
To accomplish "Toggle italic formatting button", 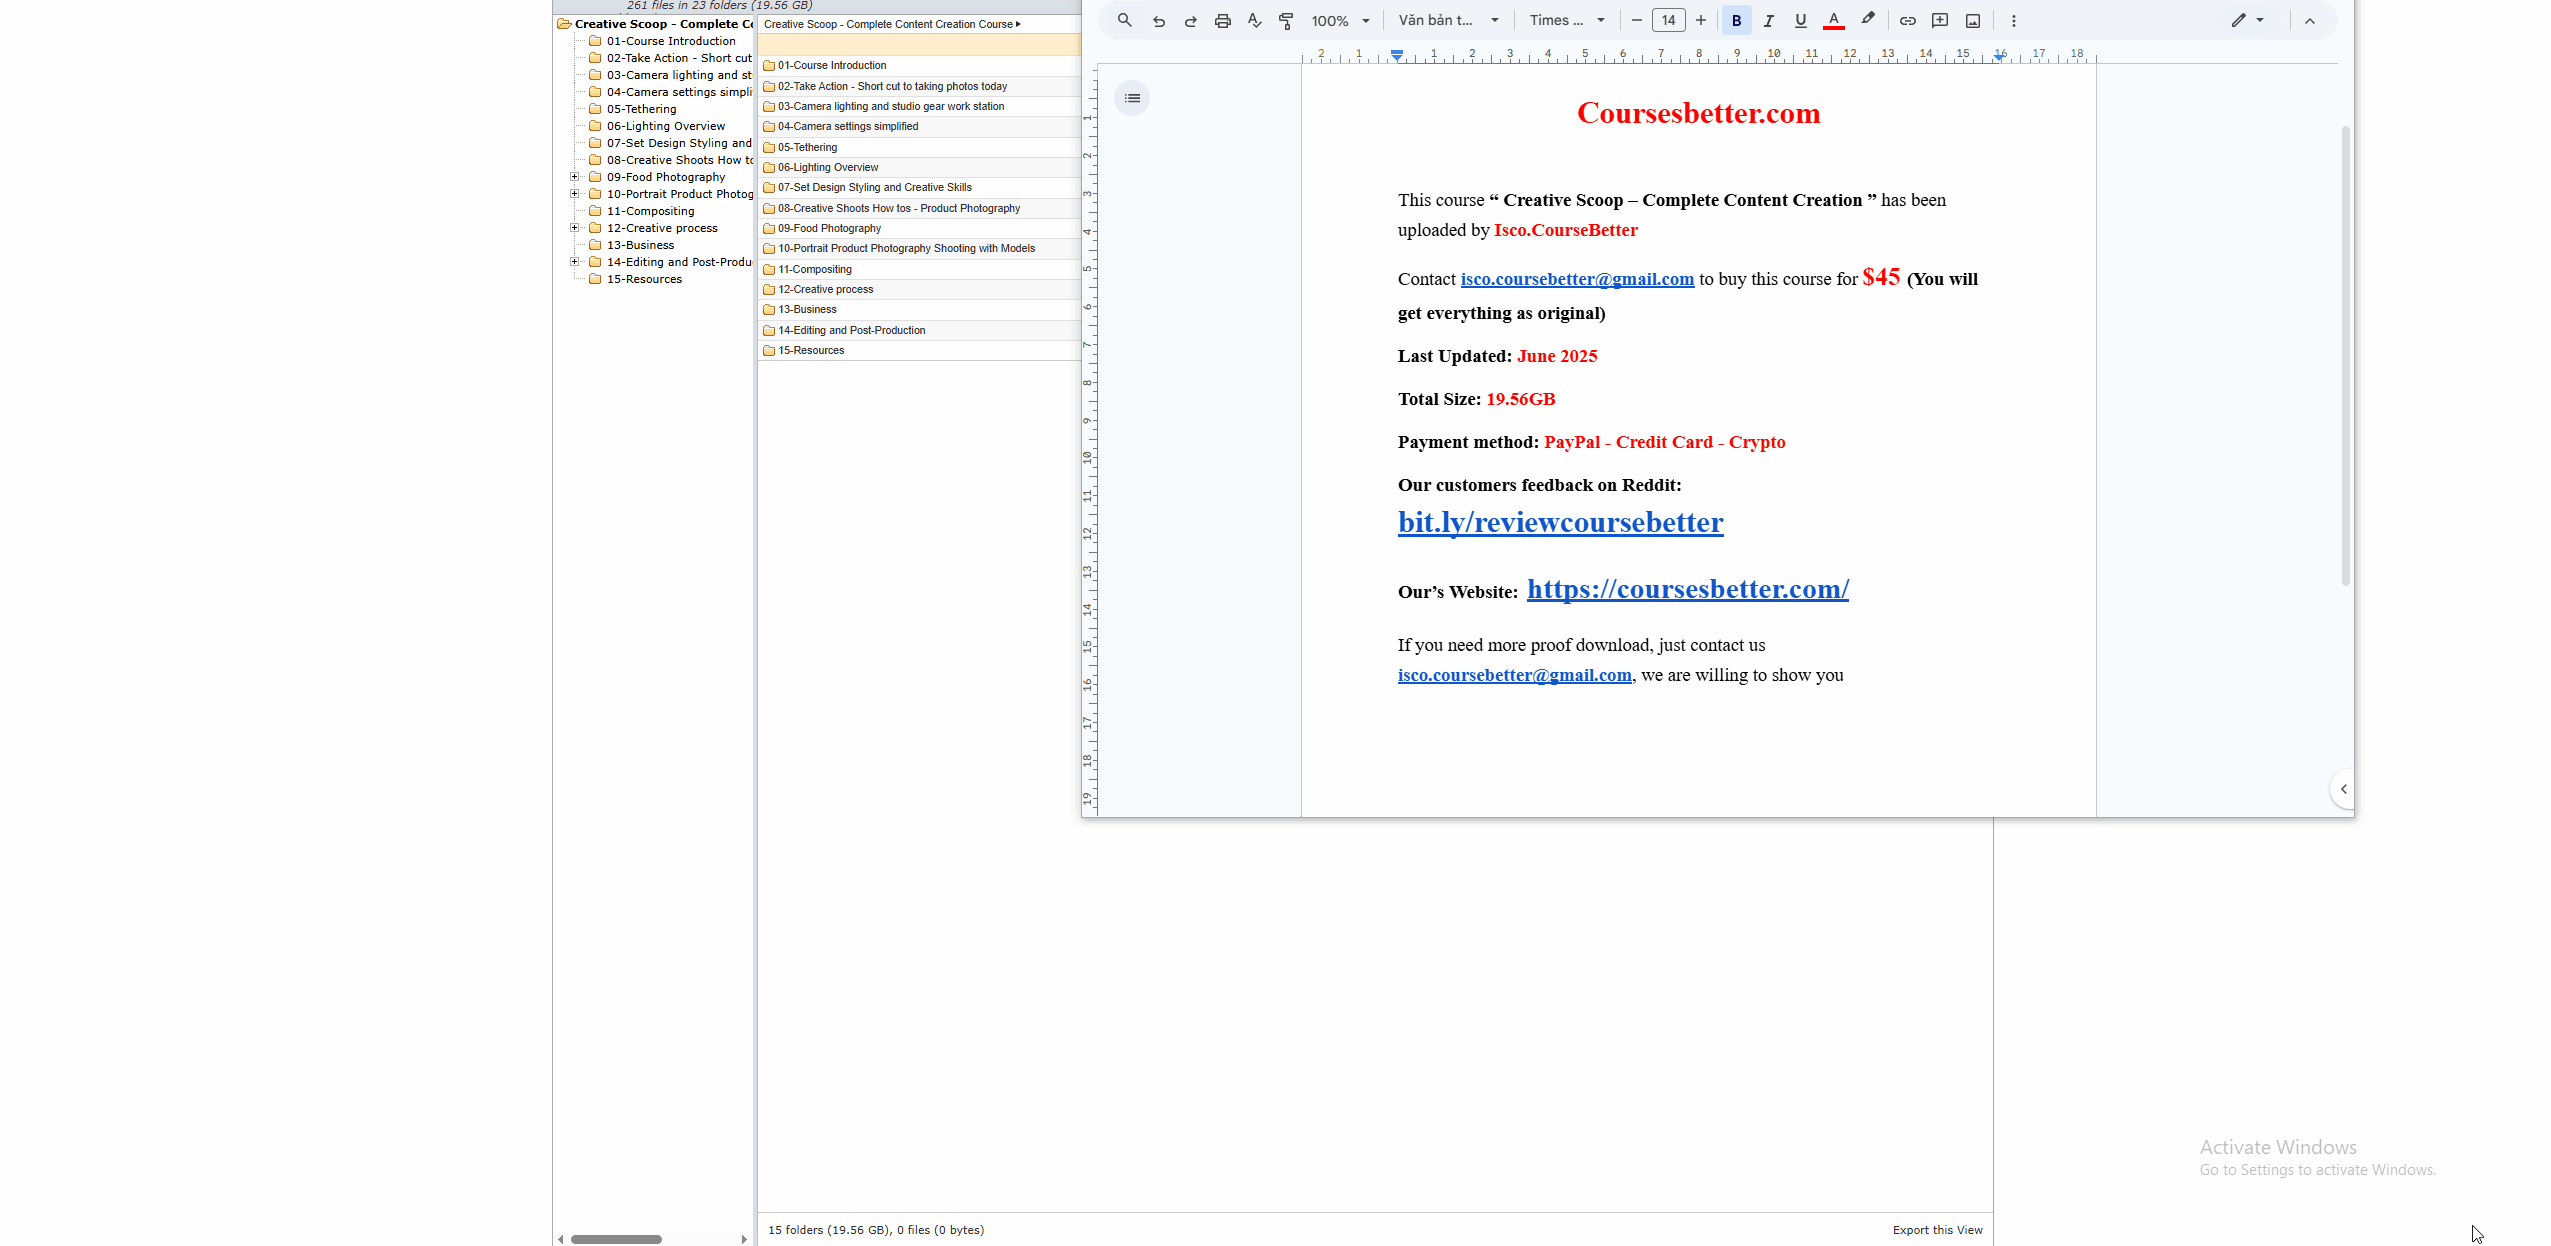I will coord(1768,21).
